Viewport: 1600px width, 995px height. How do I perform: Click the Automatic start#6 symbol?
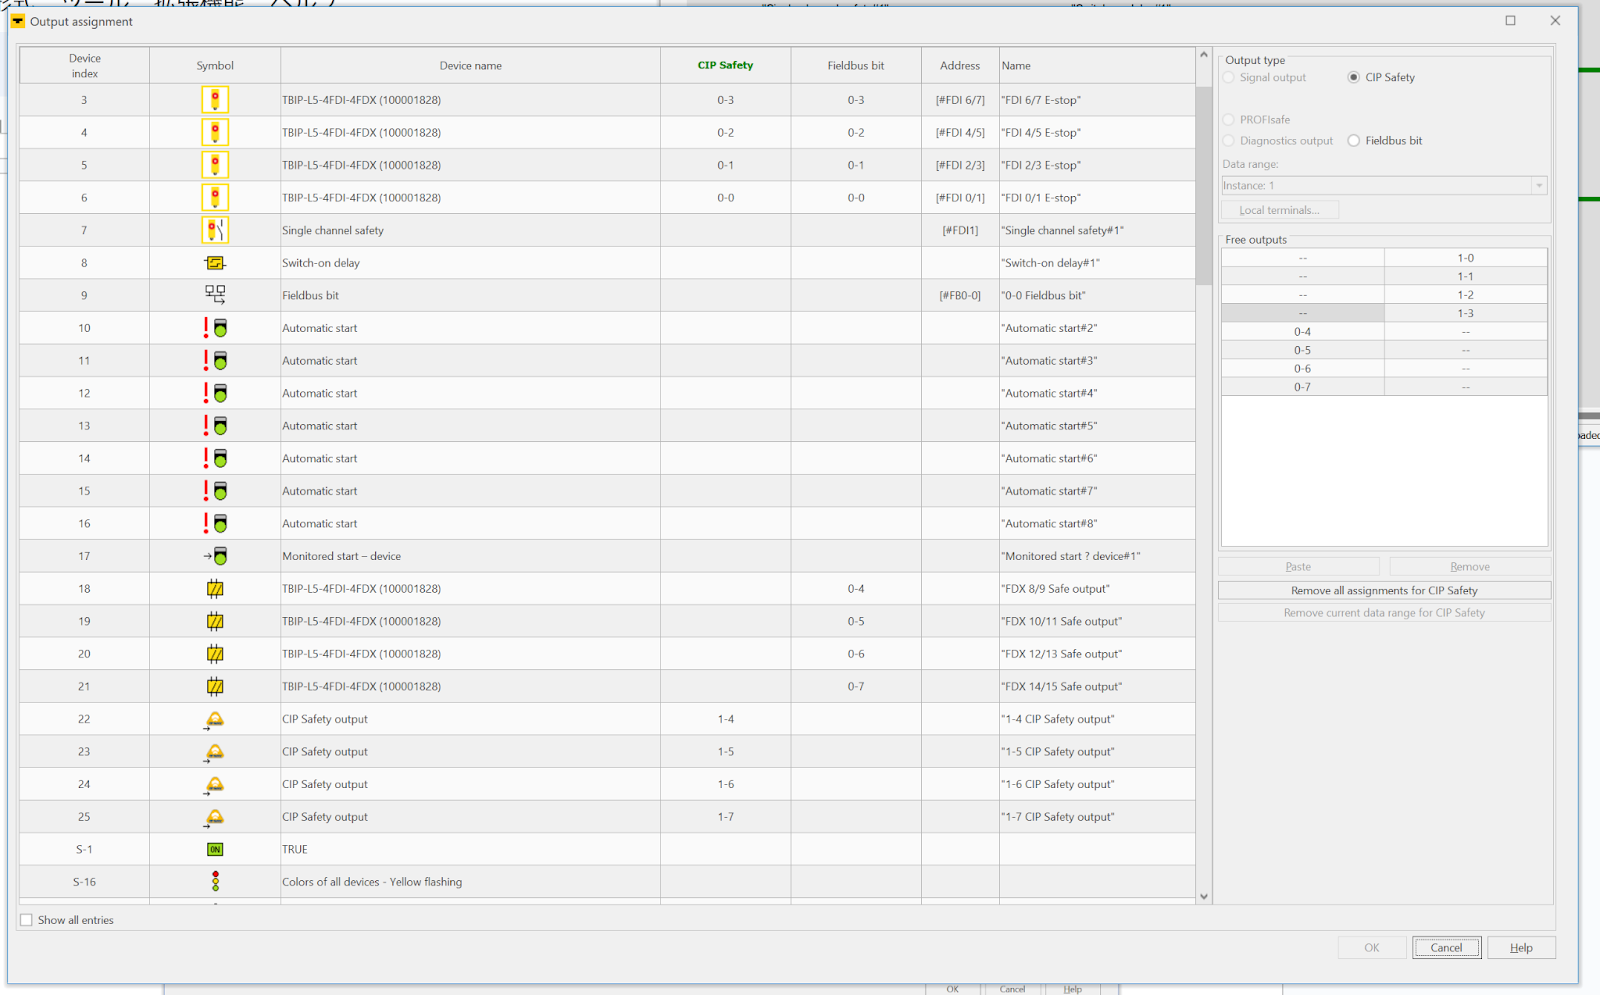click(215, 458)
